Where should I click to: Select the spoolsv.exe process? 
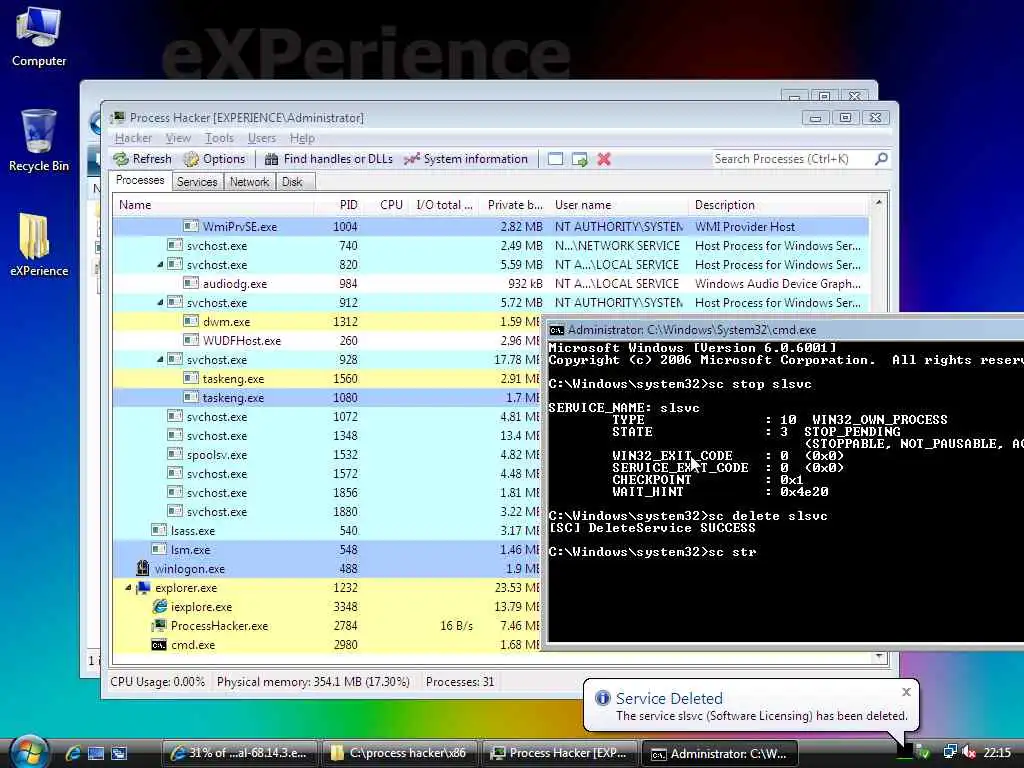(x=327, y=455)
